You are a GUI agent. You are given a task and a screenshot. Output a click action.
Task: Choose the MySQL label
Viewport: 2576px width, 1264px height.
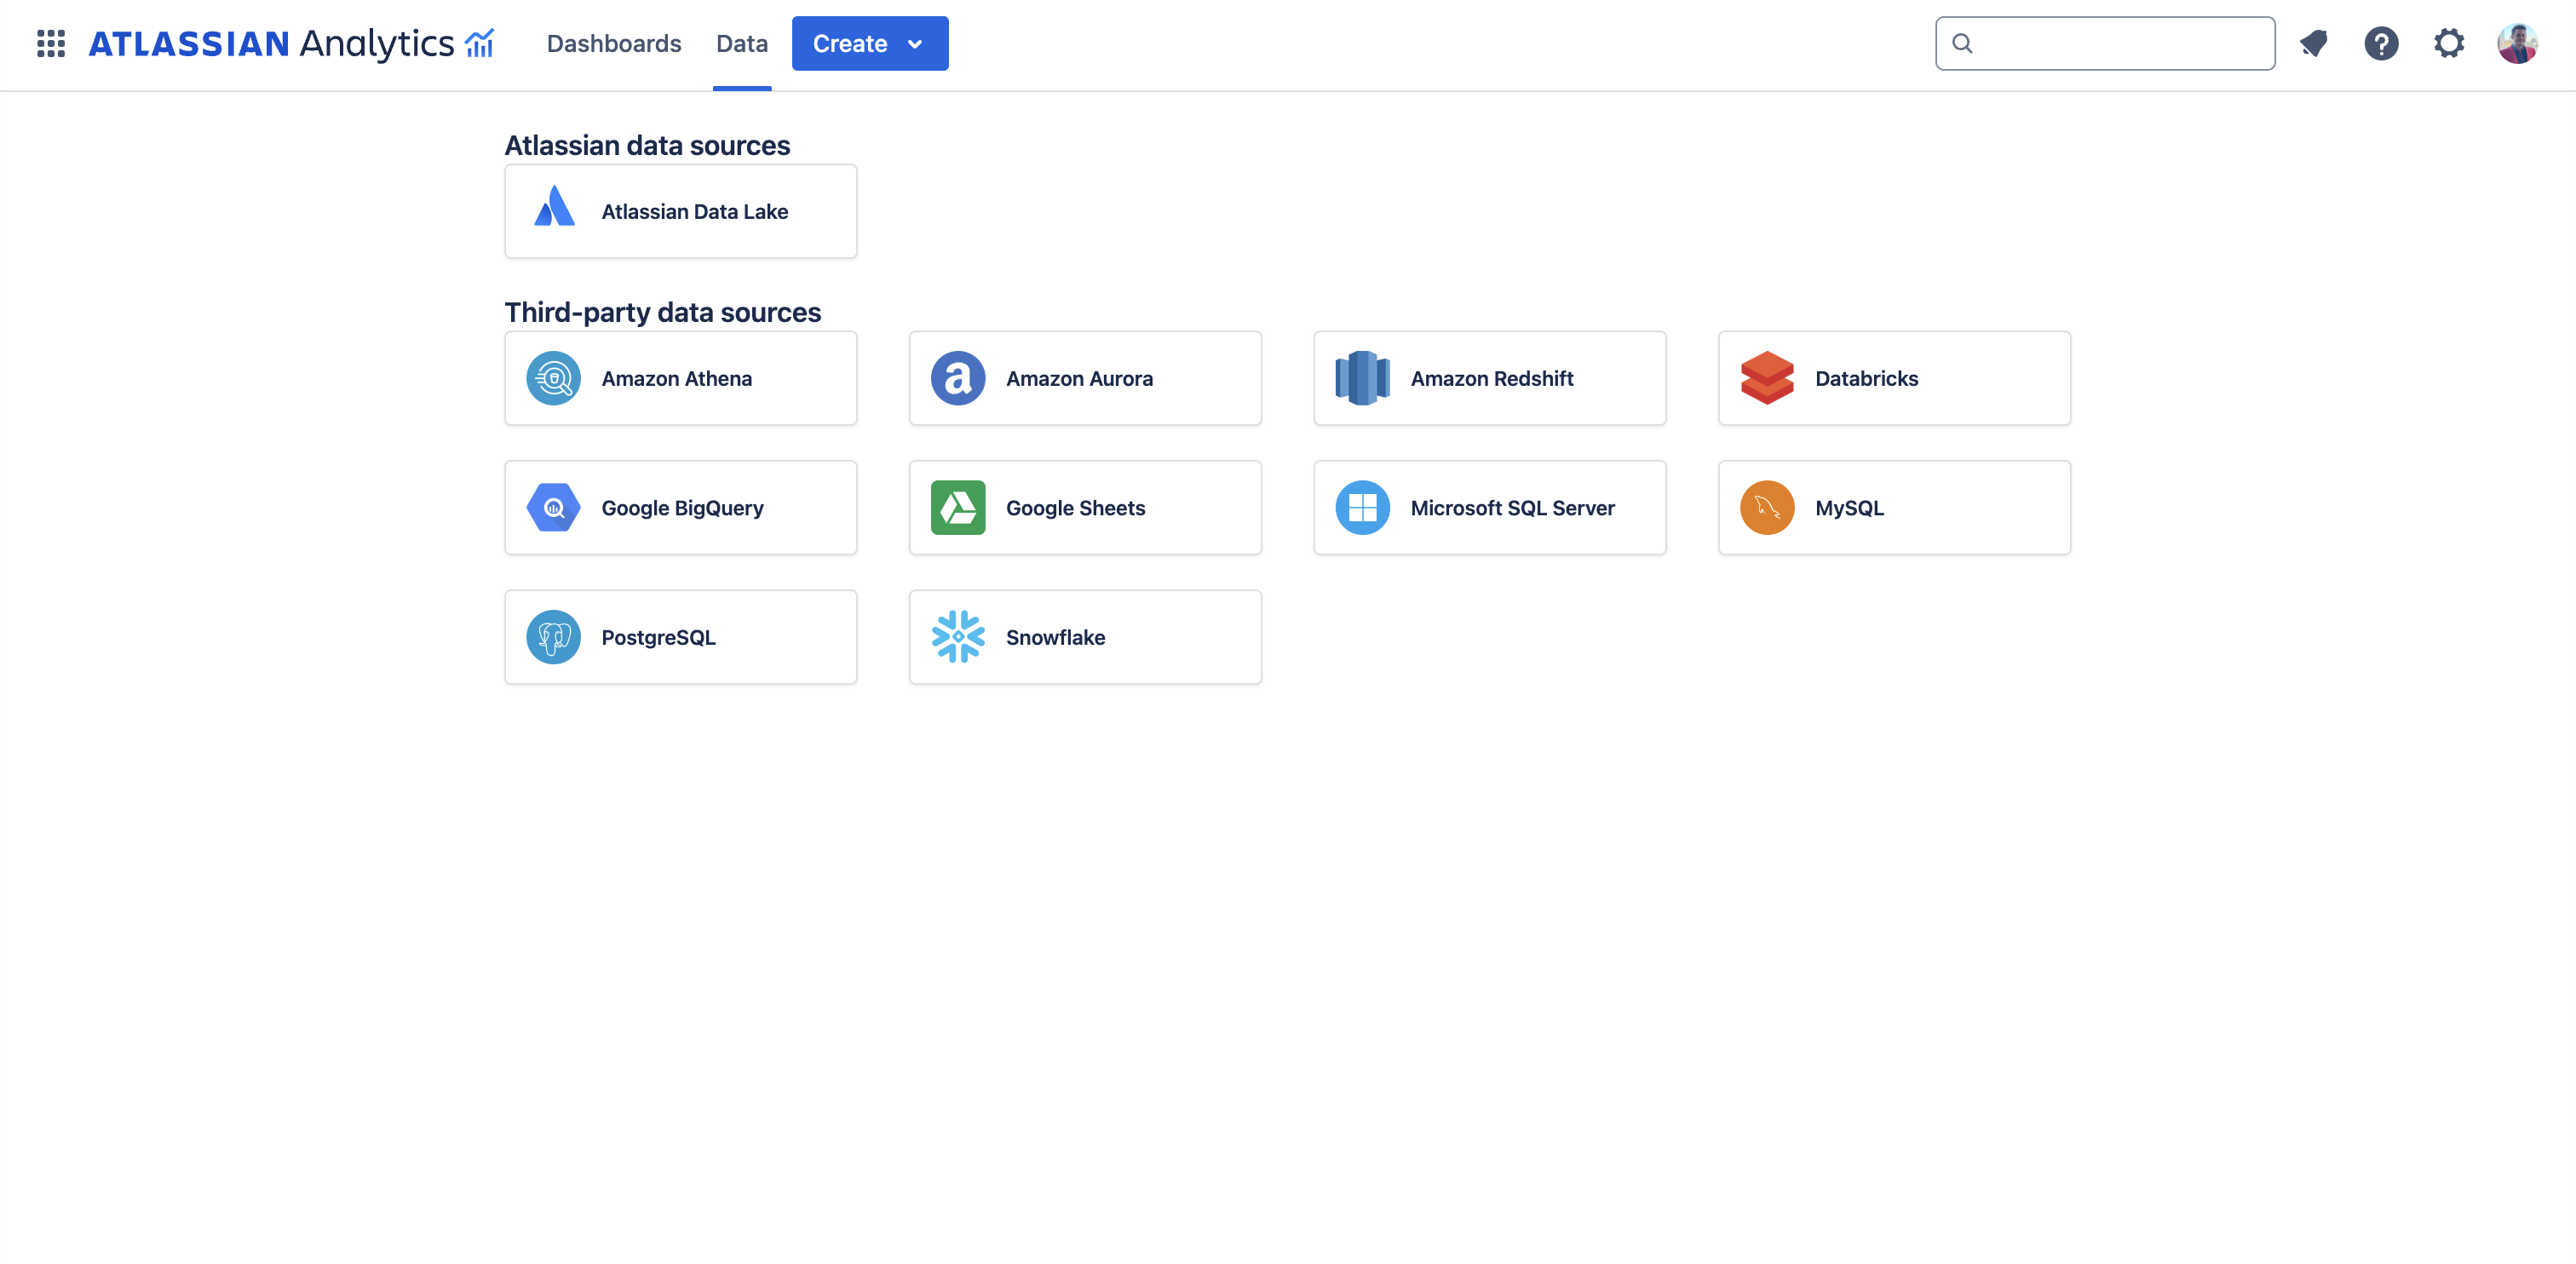1849,508
